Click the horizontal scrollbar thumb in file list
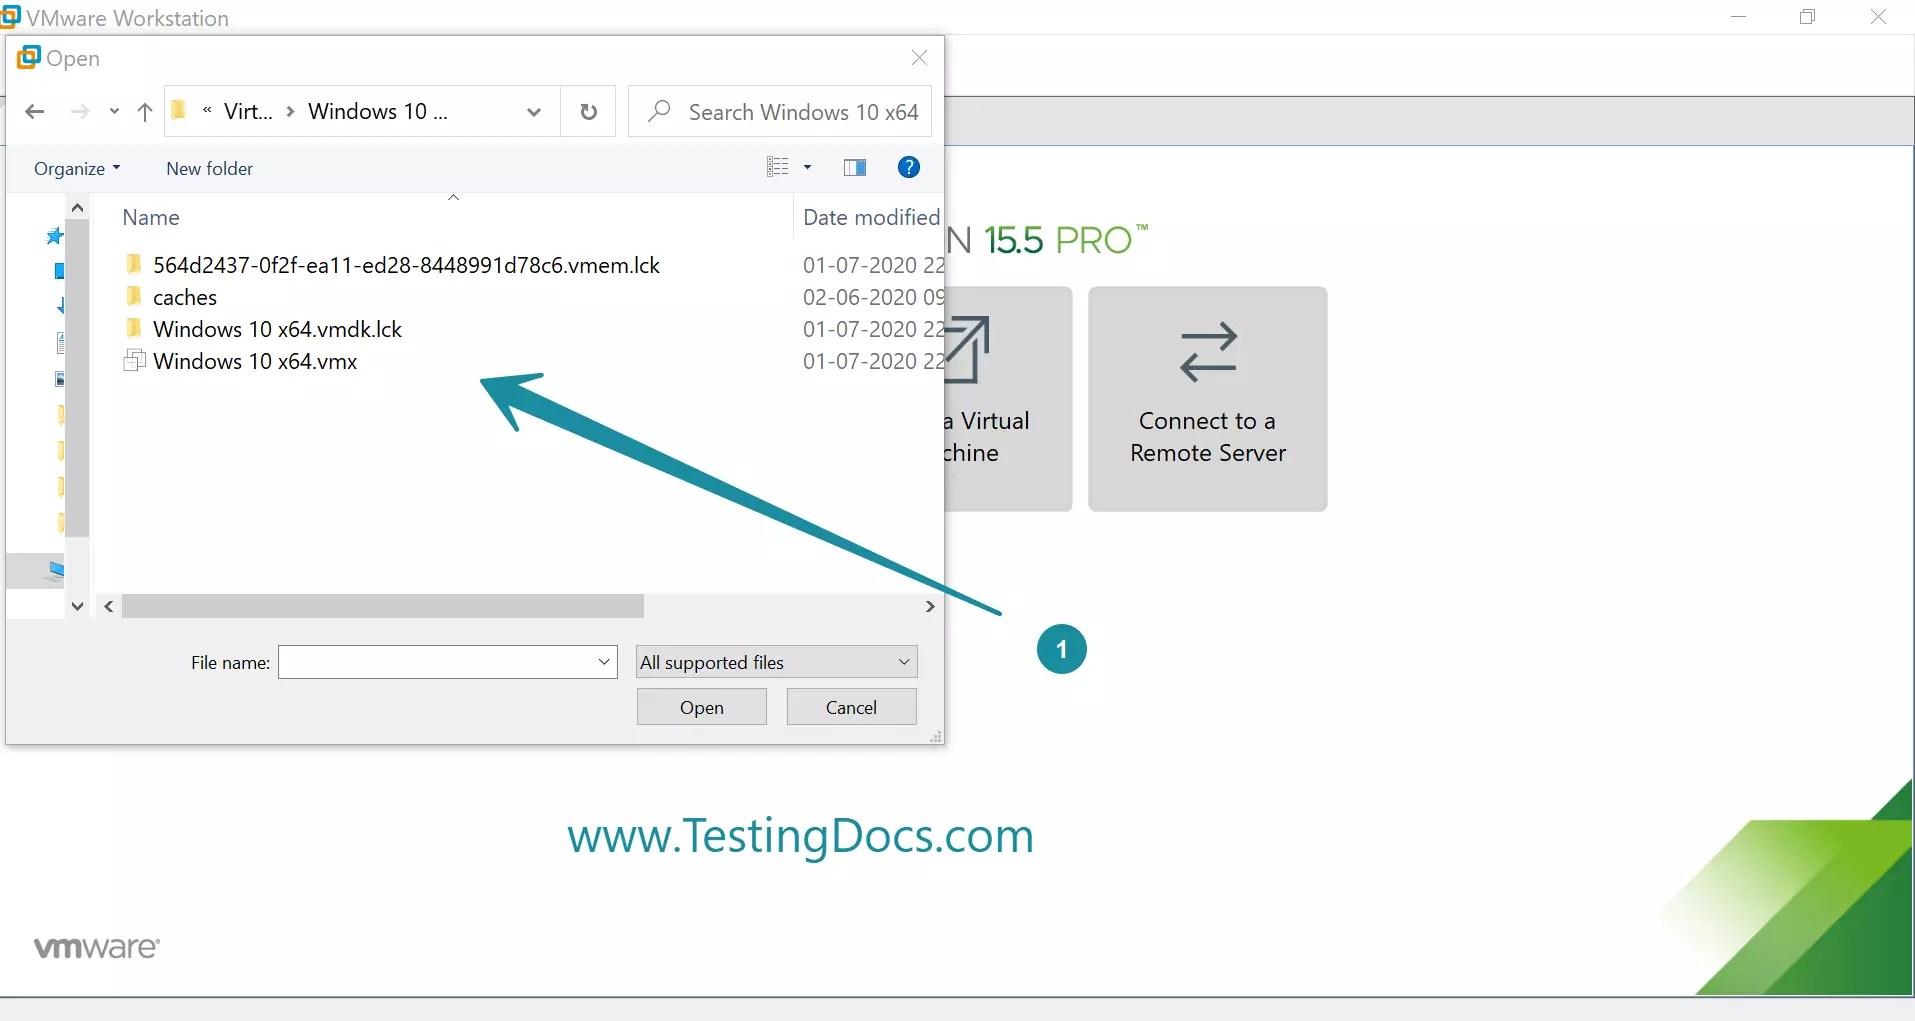 383,607
